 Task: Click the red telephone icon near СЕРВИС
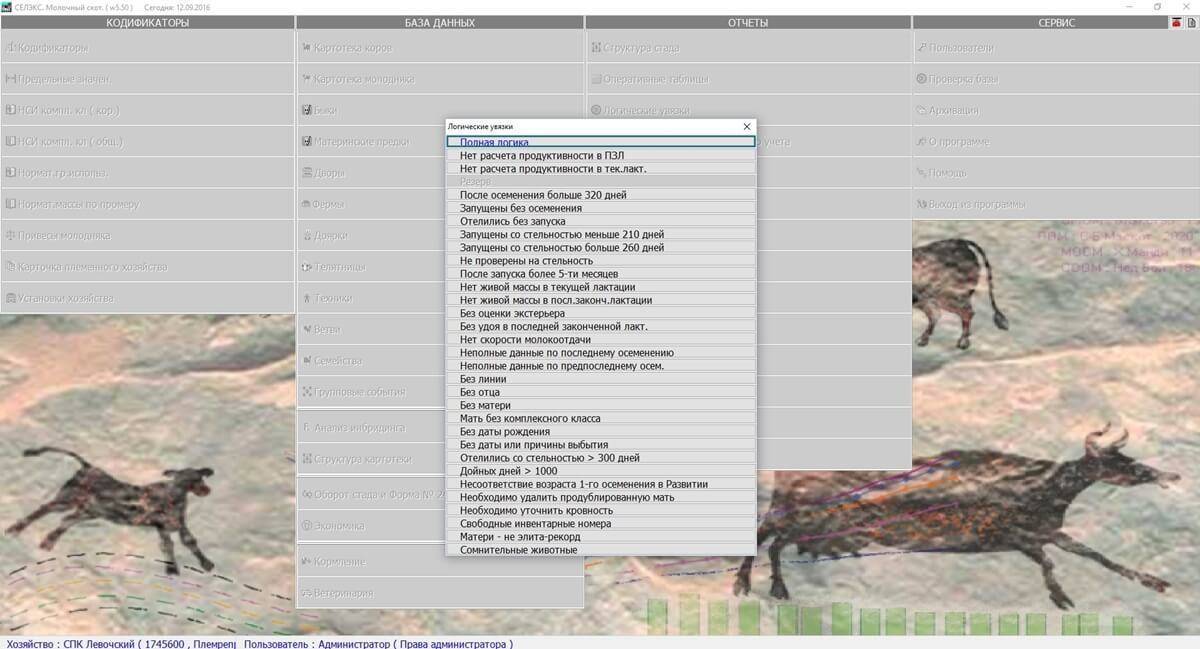(x=1177, y=23)
